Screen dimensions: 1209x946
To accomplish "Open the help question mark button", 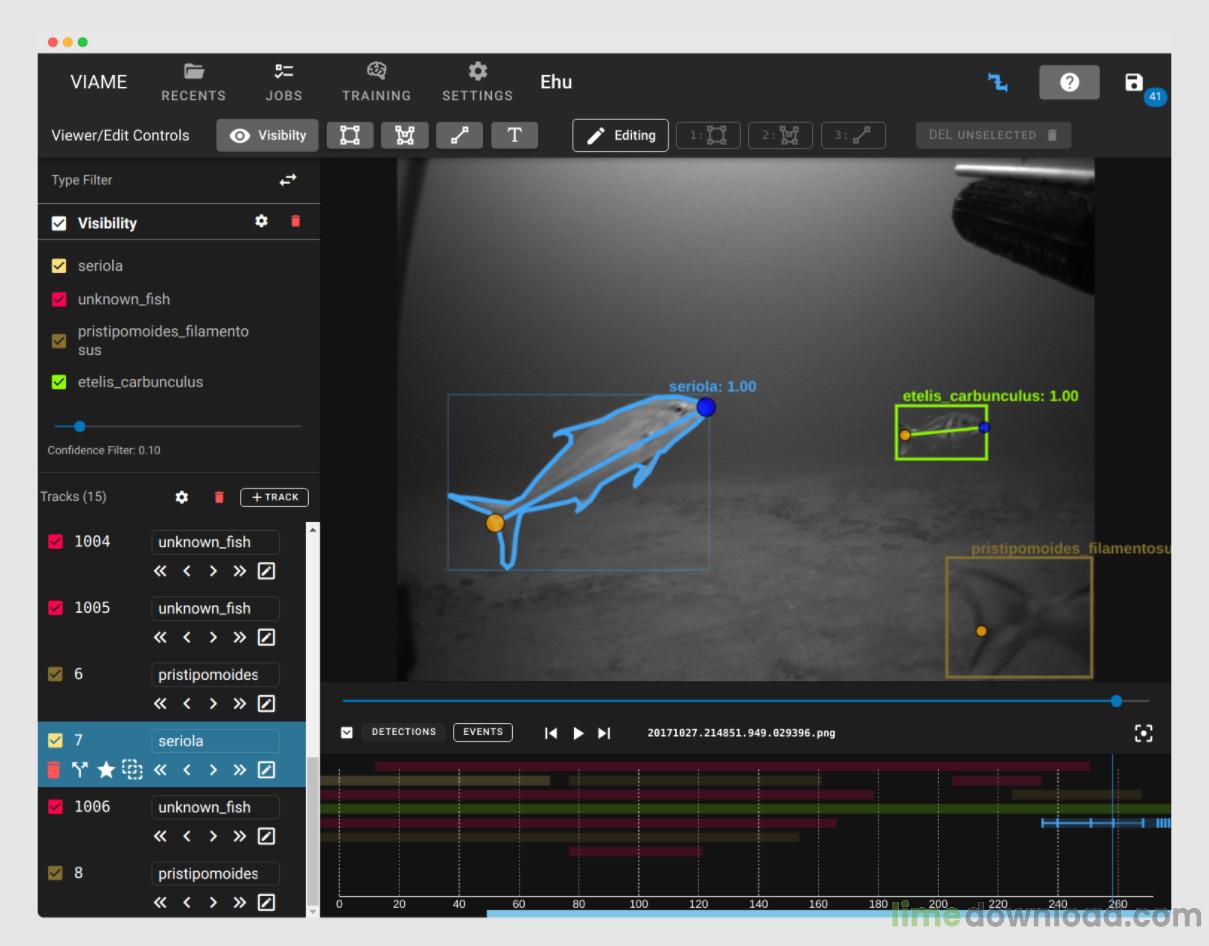I will click(1069, 83).
